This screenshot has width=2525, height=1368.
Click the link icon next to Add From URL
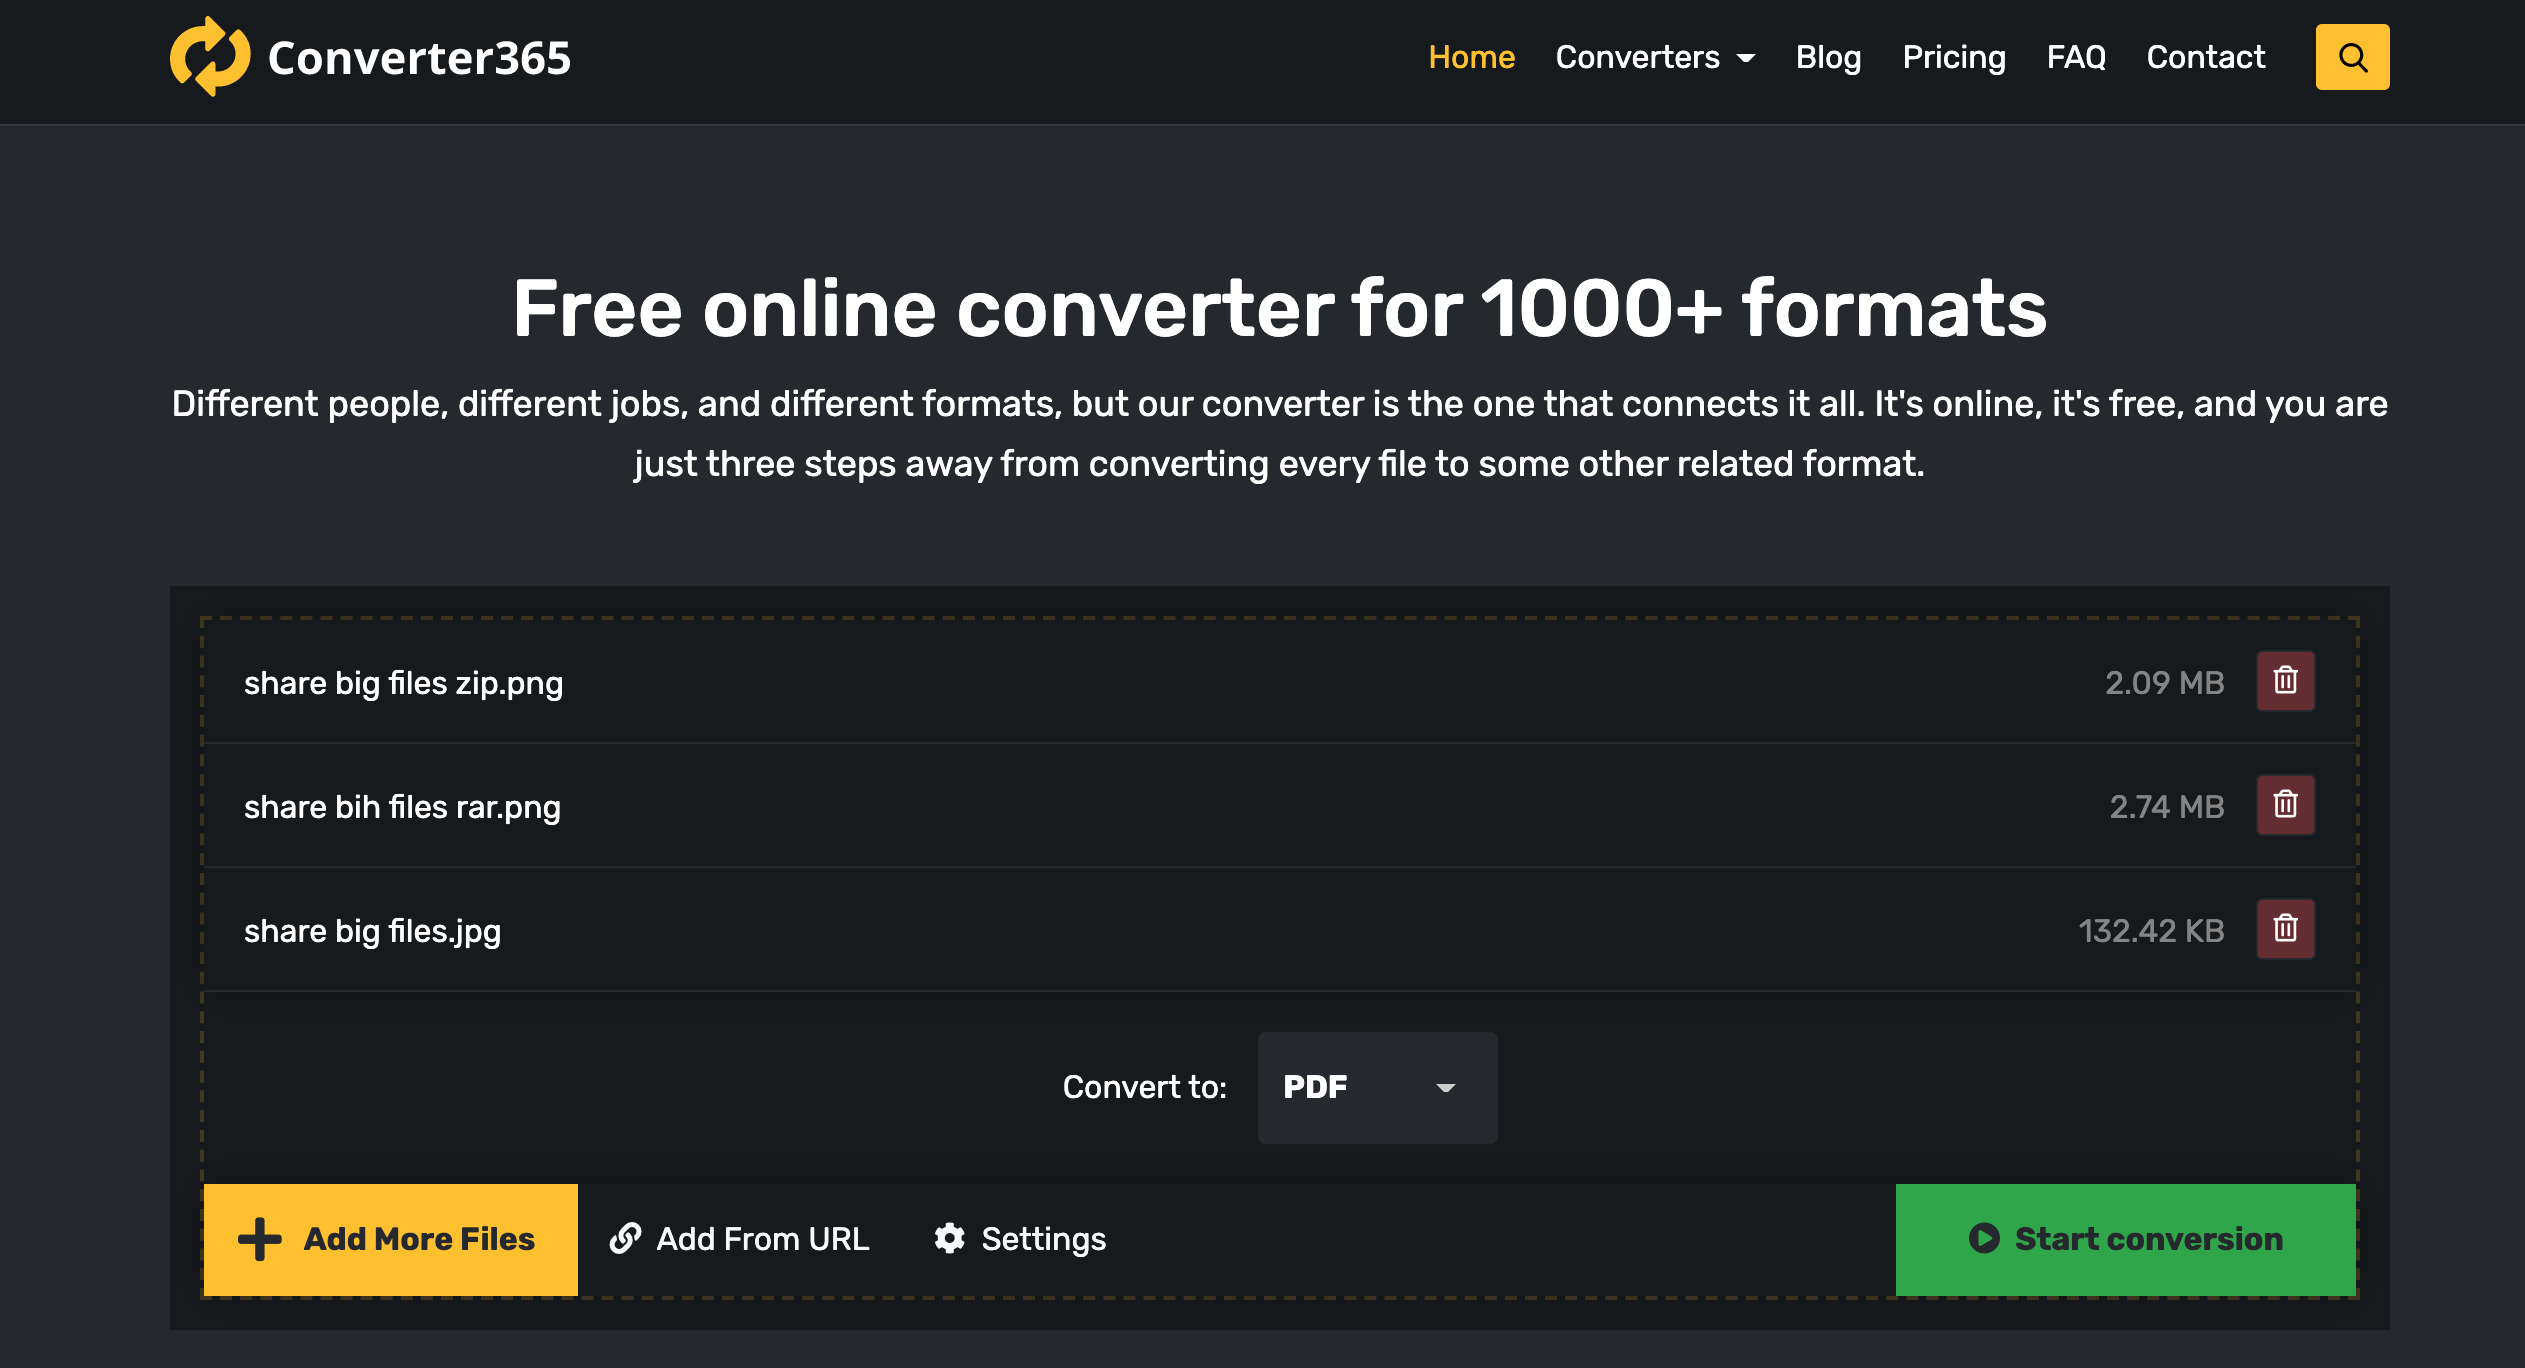coord(627,1238)
